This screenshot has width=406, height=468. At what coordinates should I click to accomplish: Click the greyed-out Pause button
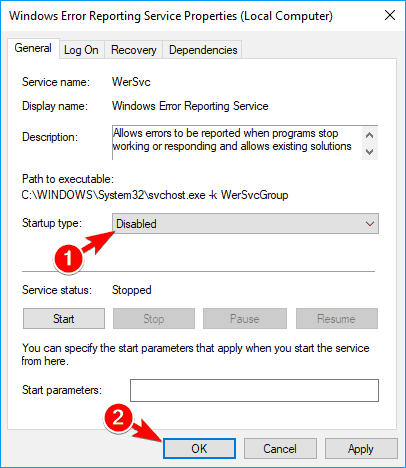click(x=245, y=319)
